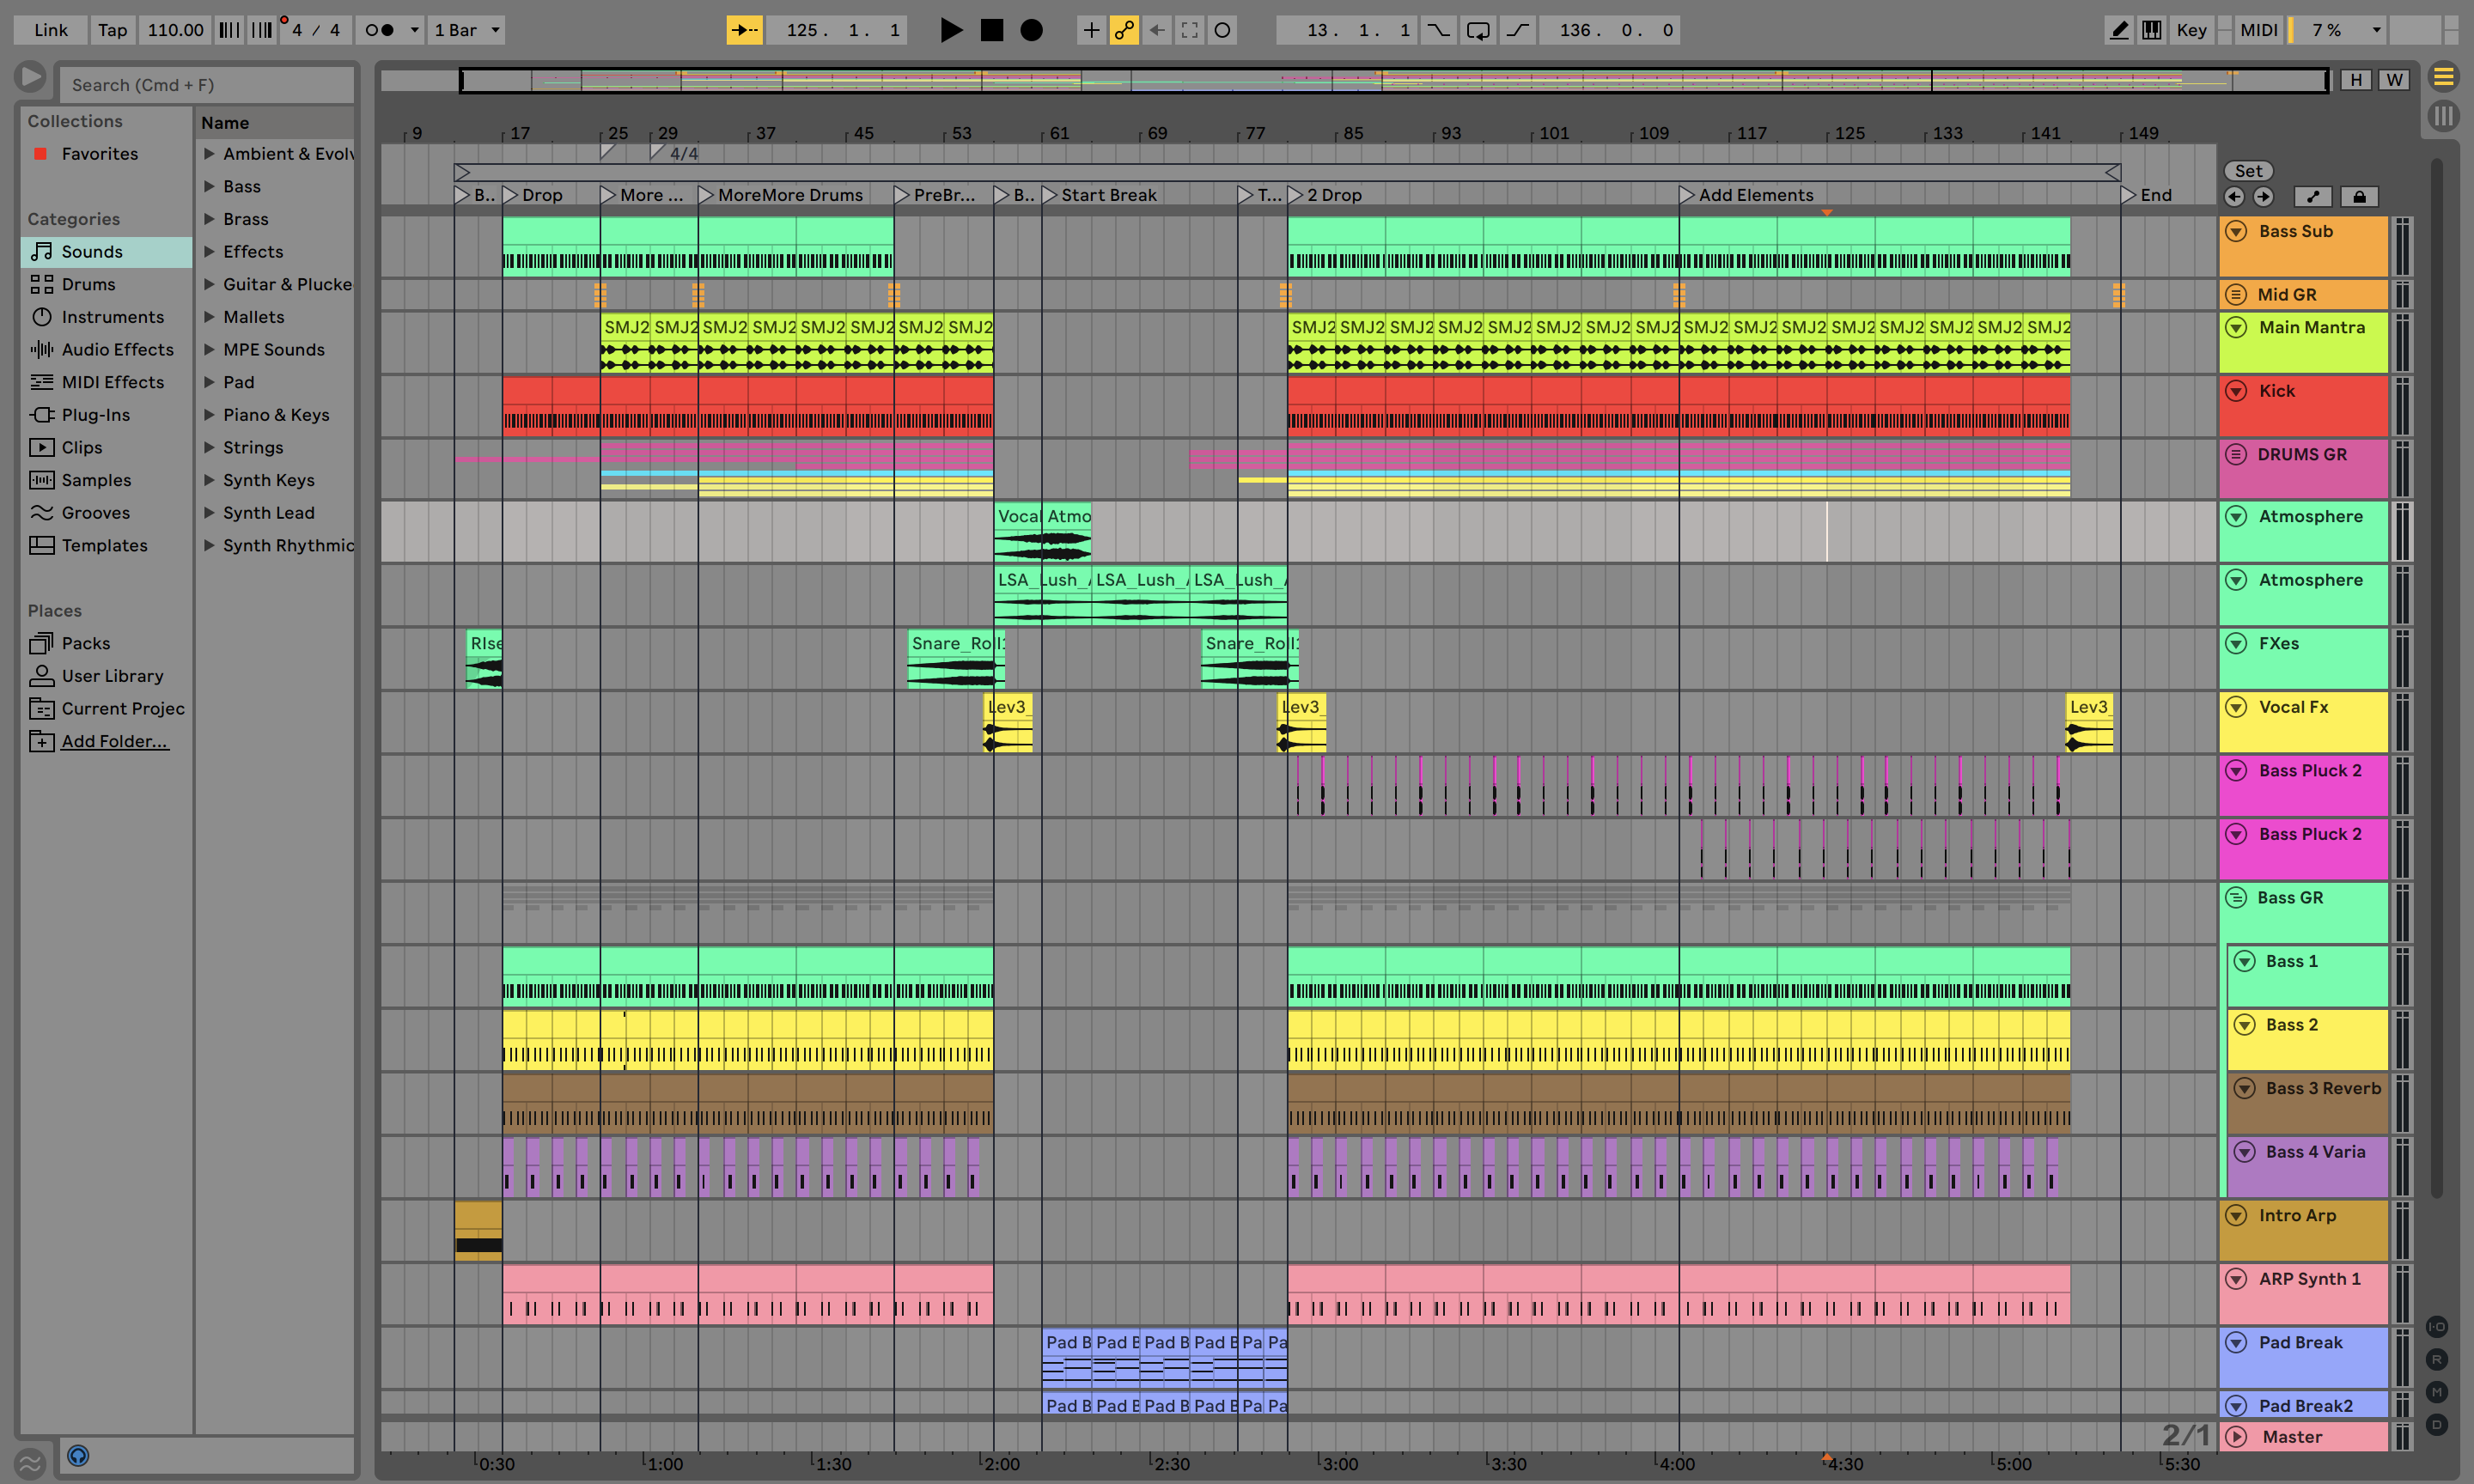Toggle the Automation Arm button
The height and width of the screenshot is (1484, 2474).
[1124, 30]
